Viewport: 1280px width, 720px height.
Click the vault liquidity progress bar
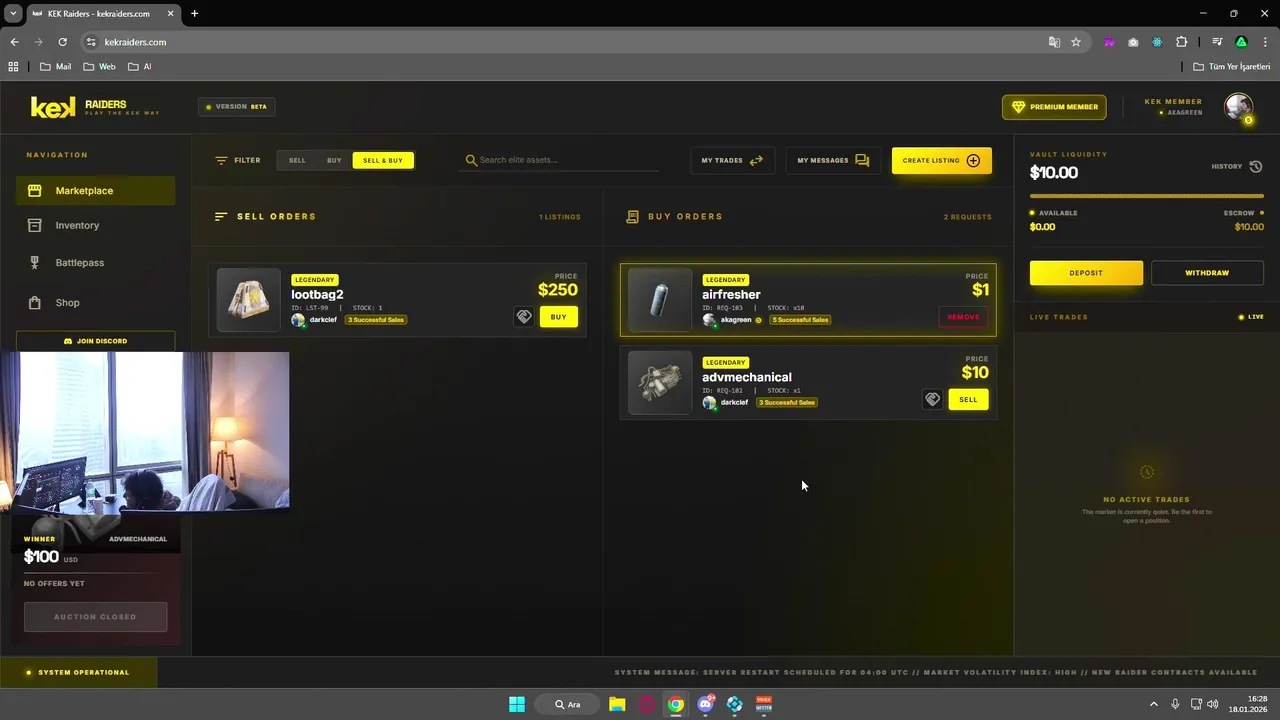coord(1147,196)
